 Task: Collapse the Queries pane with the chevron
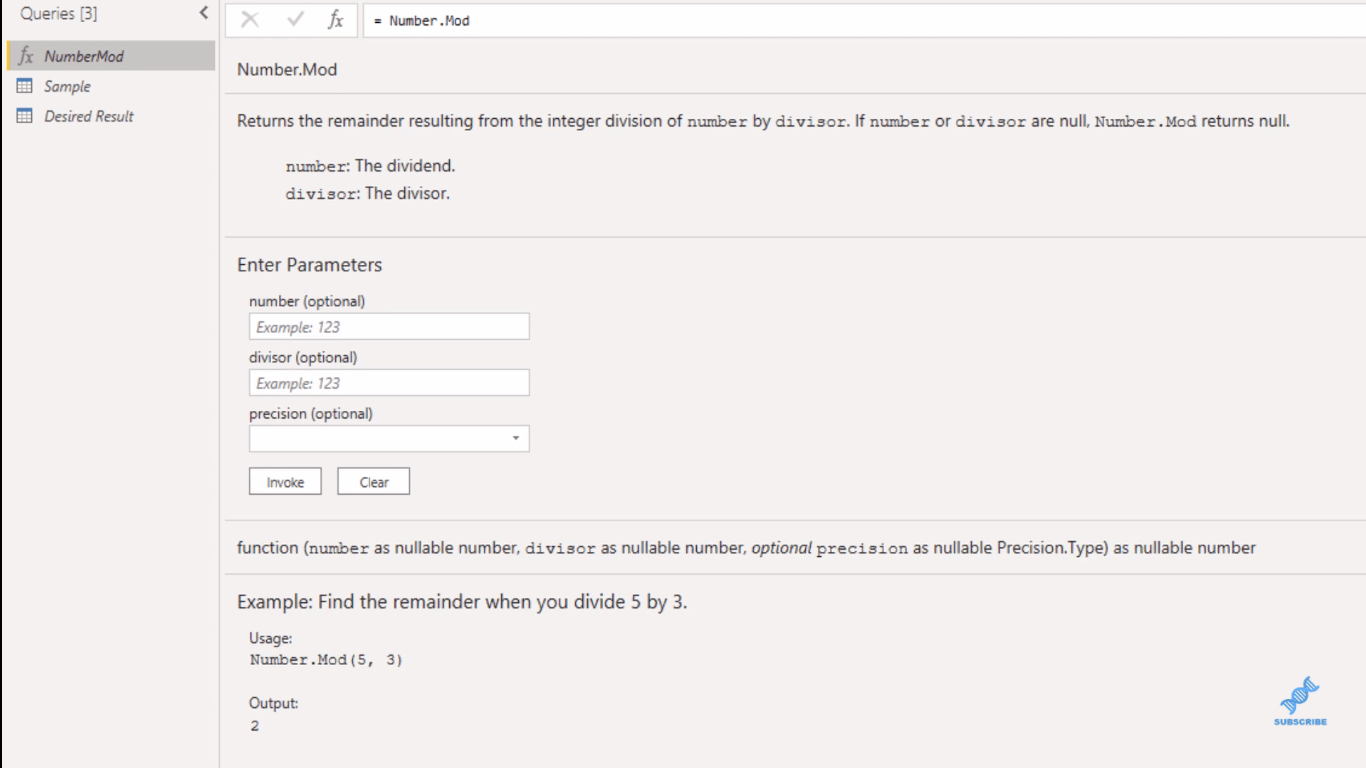204,13
